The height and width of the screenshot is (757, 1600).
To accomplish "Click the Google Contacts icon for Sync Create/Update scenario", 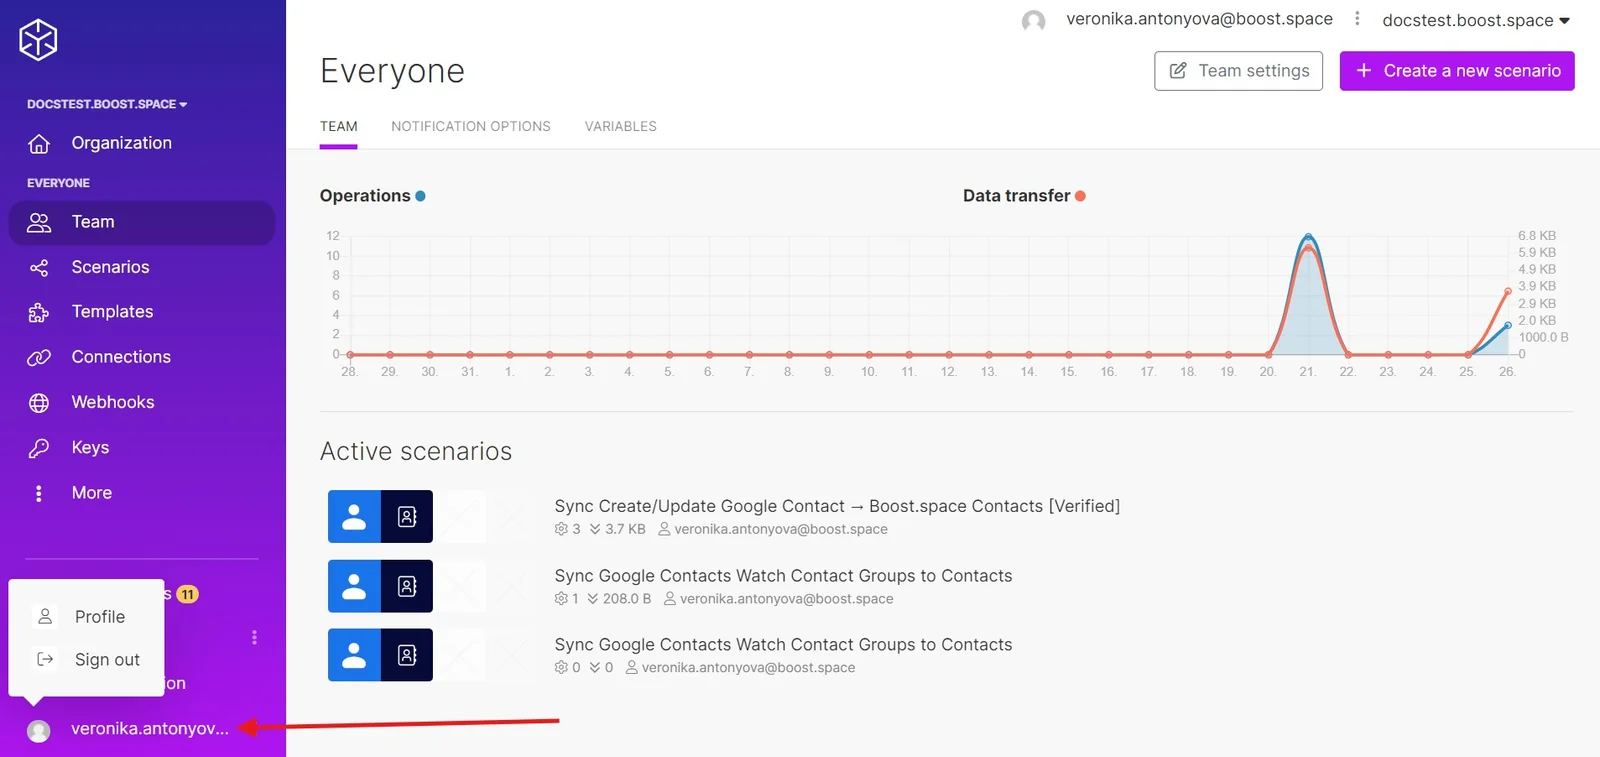I will click(354, 516).
